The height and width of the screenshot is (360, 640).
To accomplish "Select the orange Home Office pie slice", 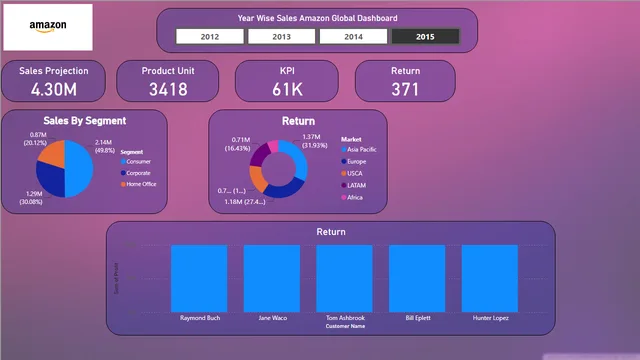I will [x=54, y=153].
